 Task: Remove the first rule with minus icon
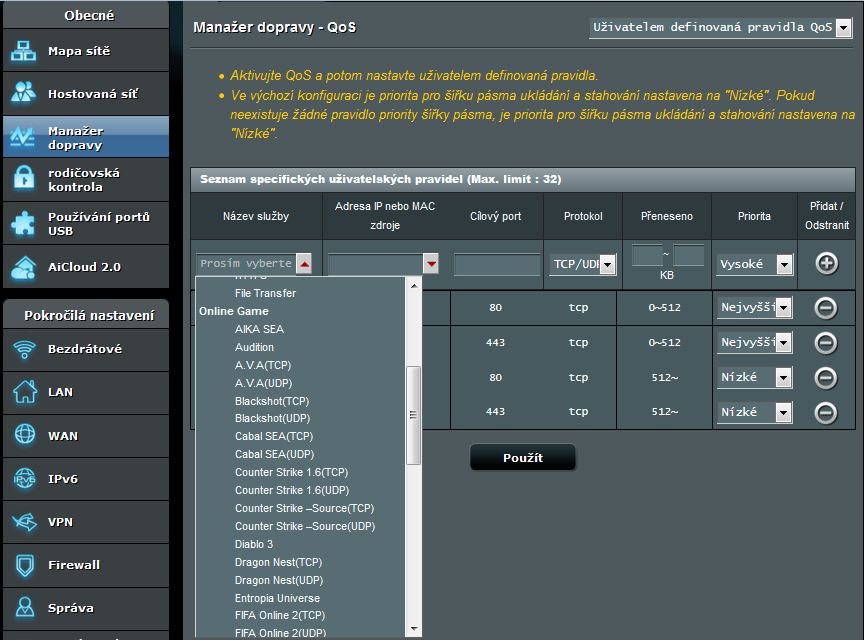826,308
